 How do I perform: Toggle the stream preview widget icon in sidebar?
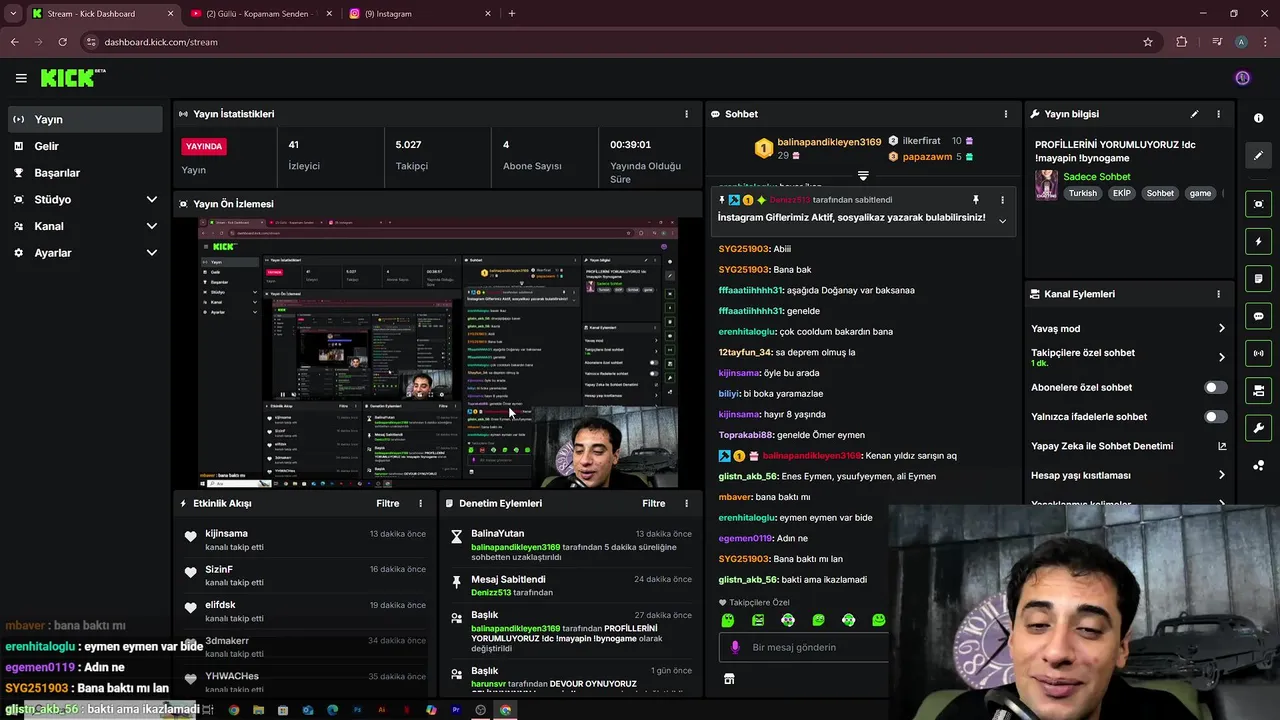pyautogui.click(x=1258, y=204)
